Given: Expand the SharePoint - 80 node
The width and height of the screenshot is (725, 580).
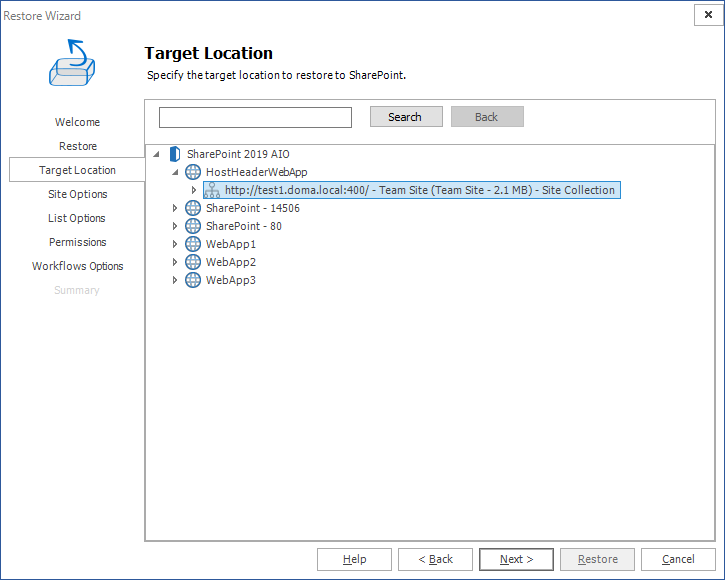Looking at the screenshot, I should (175, 226).
